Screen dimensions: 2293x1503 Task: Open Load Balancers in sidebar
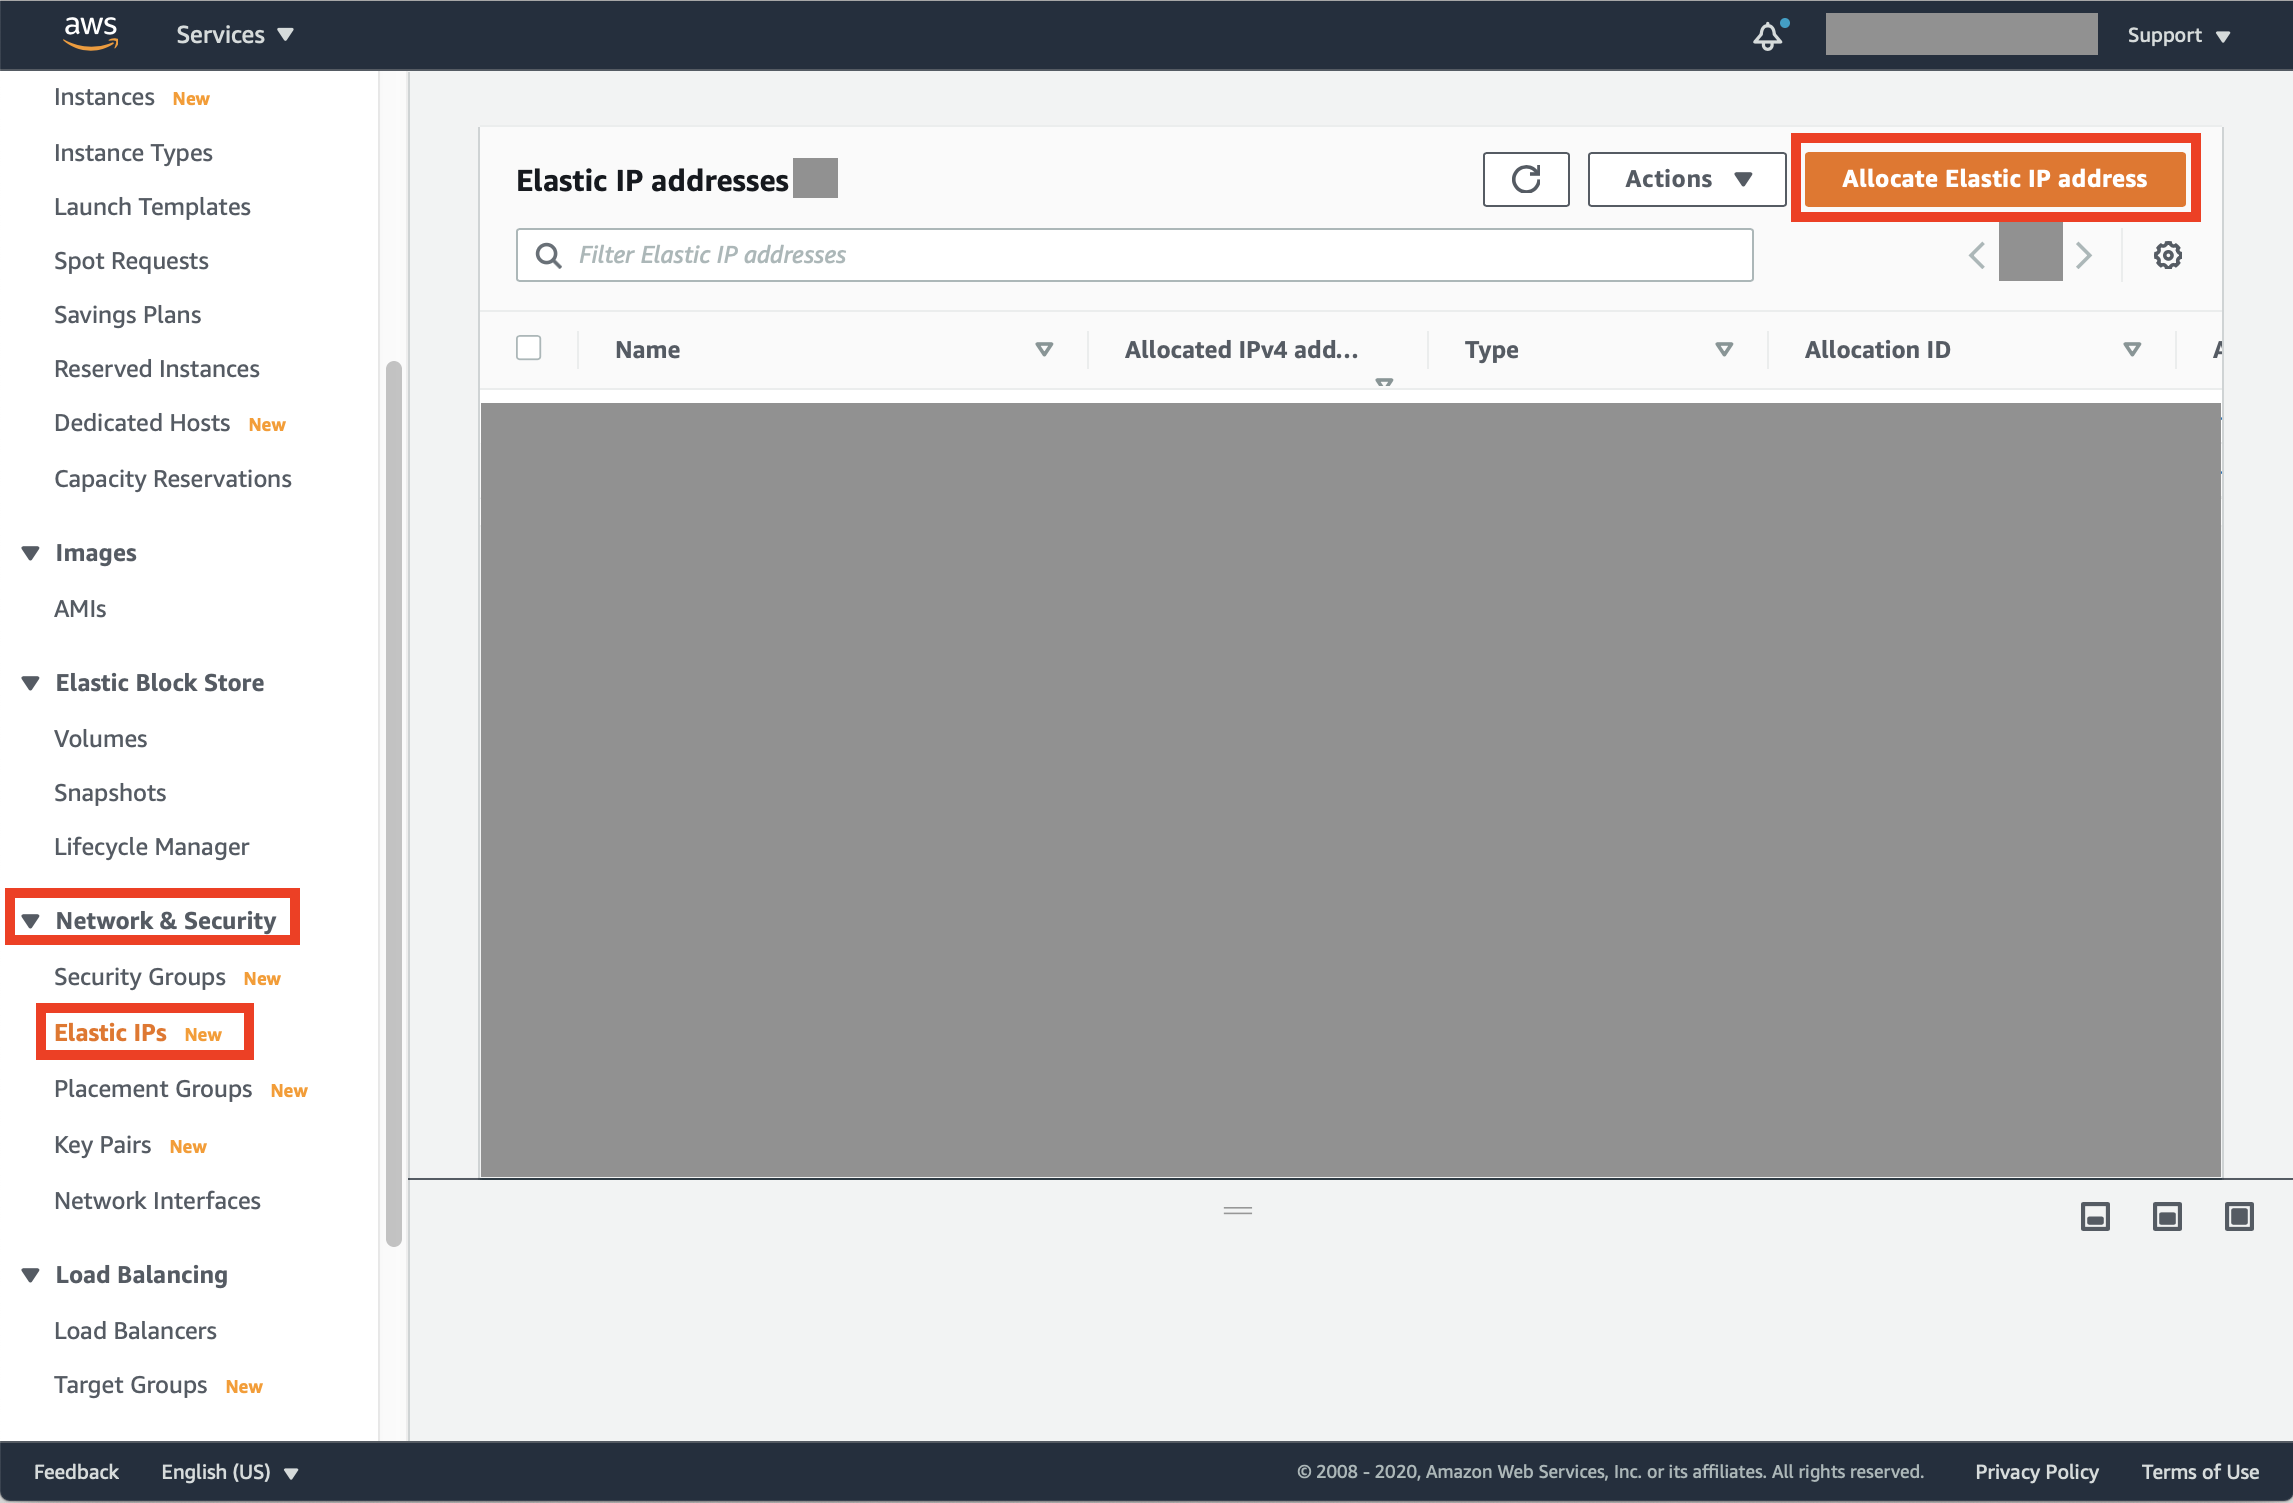[x=135, y=1331]
